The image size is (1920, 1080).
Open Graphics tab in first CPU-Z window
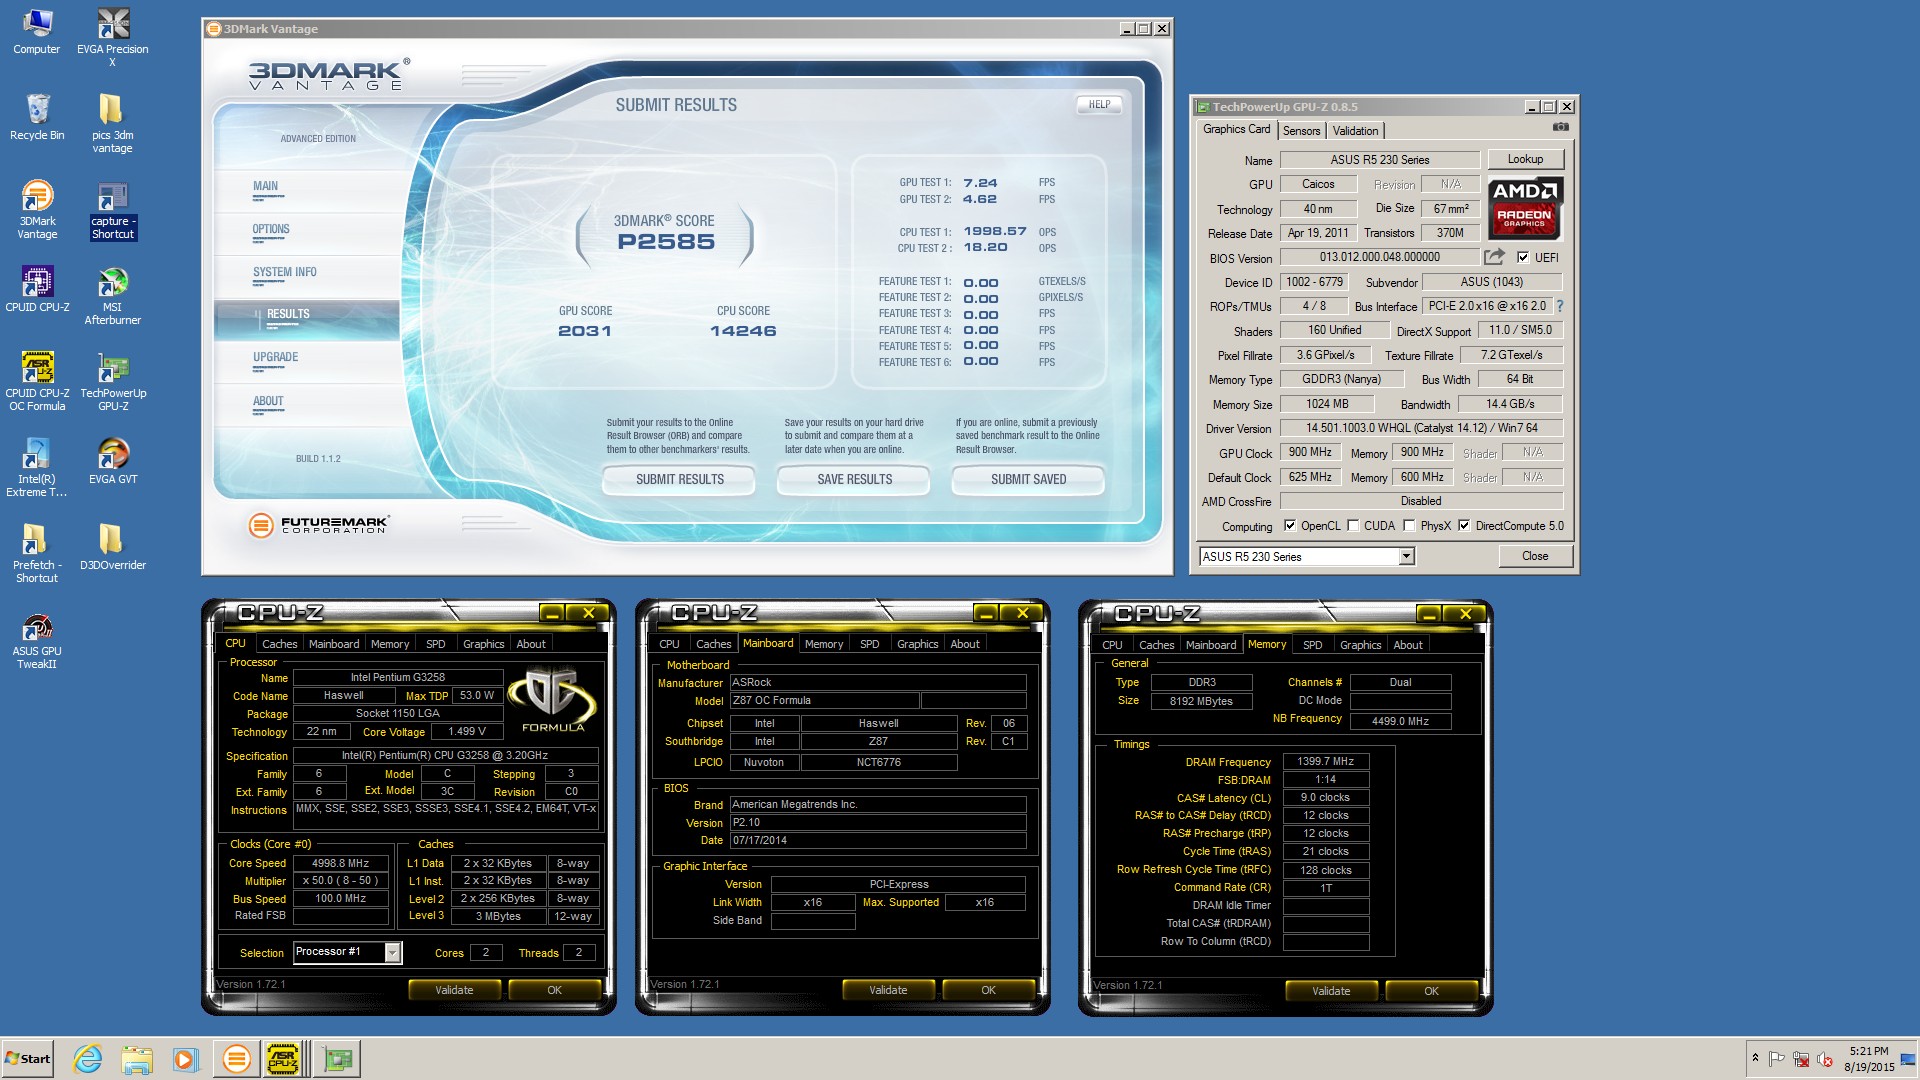click(x=483, y=644)
